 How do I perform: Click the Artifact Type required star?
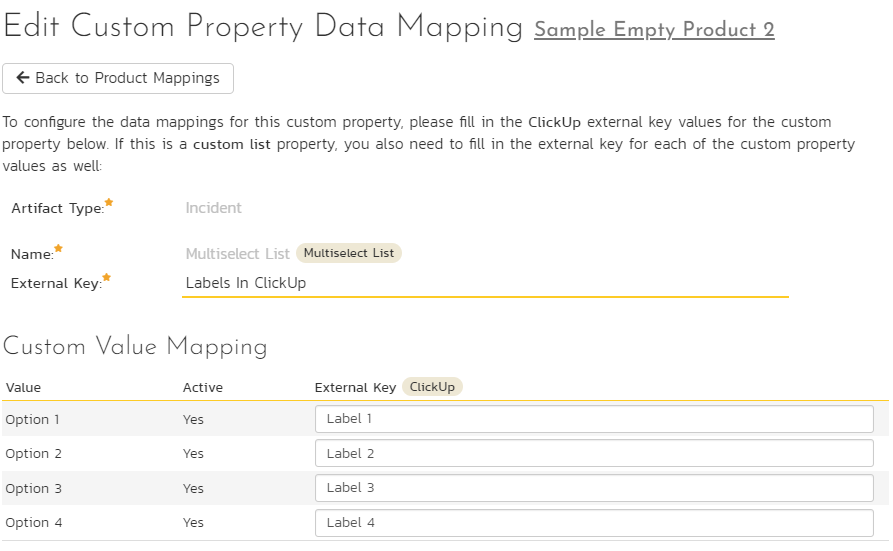109,202
